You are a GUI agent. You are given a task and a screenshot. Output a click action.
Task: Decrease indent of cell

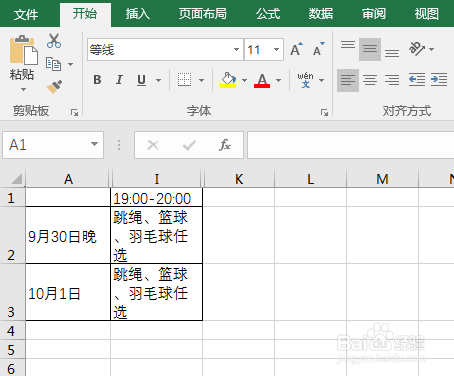click(417, 80)
